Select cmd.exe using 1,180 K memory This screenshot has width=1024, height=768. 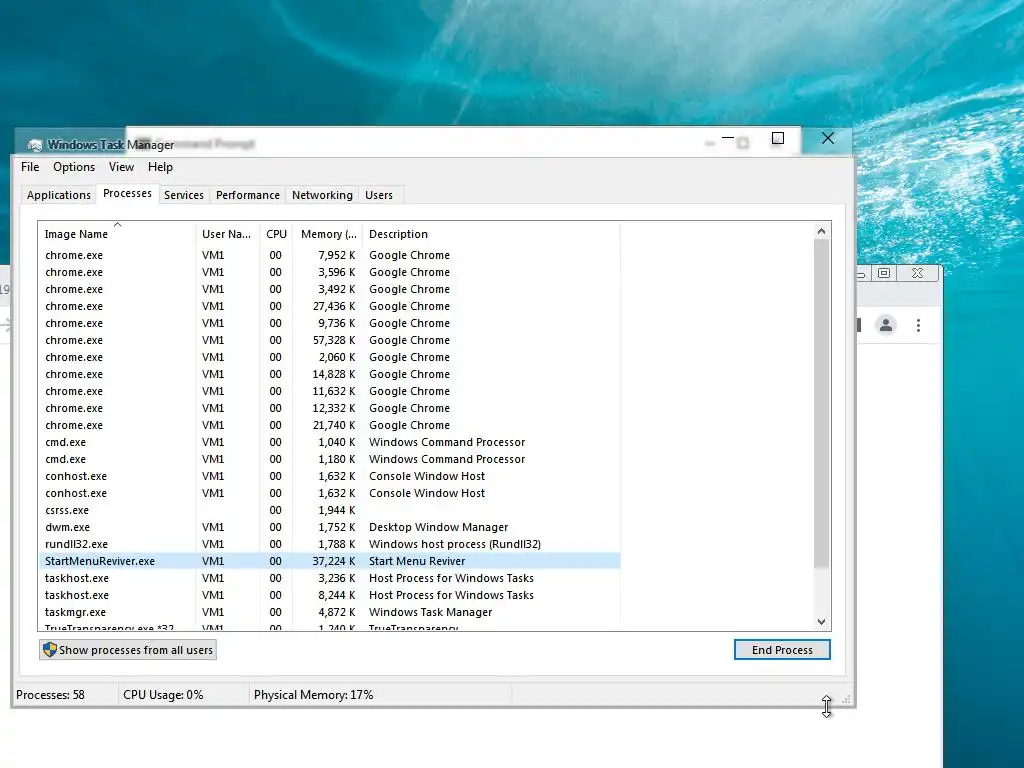tap(329, 459)
